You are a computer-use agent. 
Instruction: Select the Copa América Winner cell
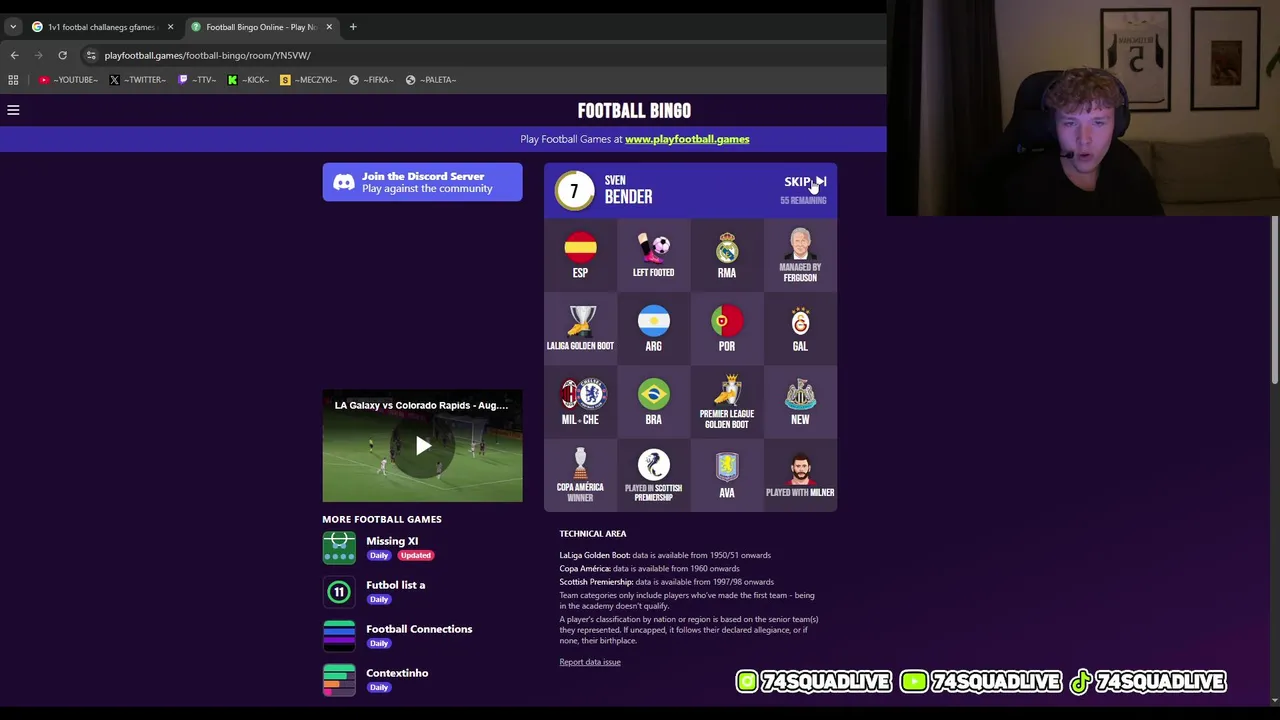click(580, 475)
